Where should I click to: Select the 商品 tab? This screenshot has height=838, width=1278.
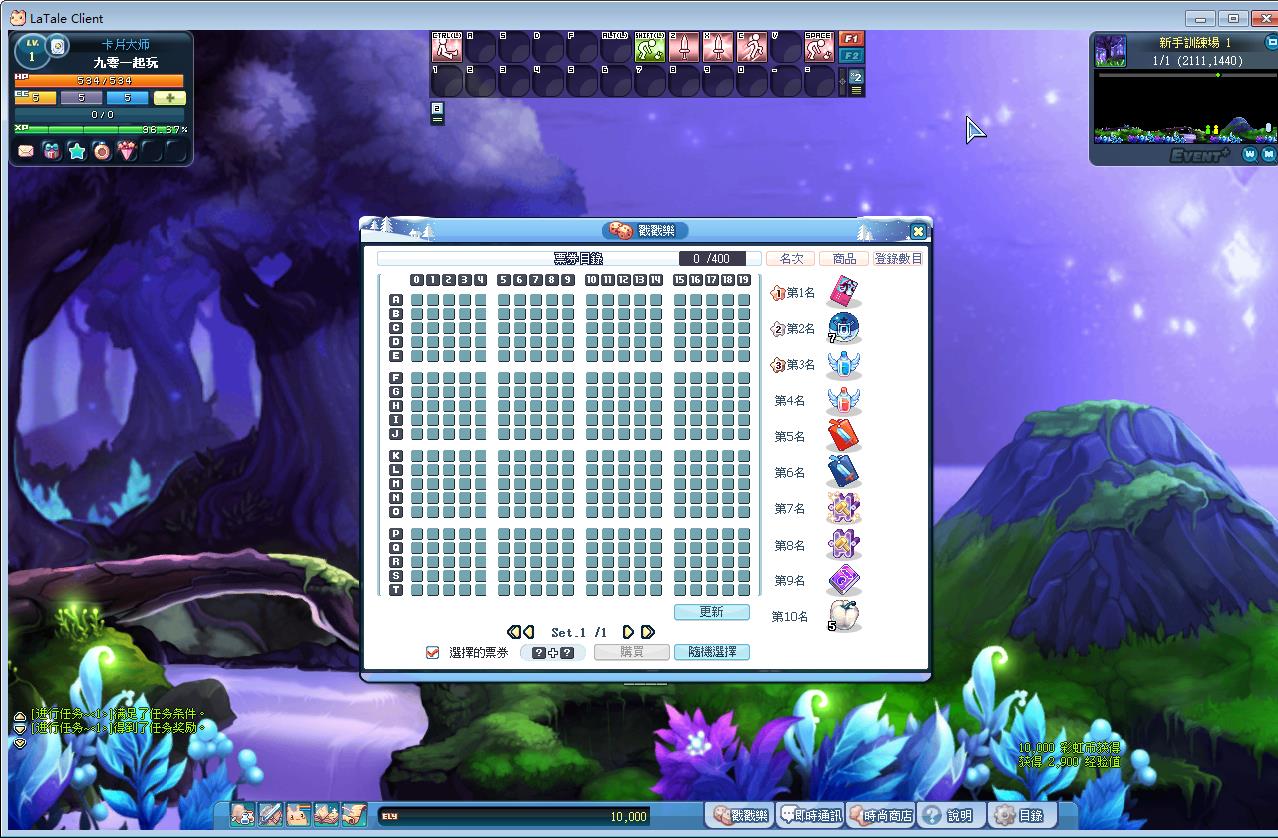pyautogui.click(x=843, y=258)
